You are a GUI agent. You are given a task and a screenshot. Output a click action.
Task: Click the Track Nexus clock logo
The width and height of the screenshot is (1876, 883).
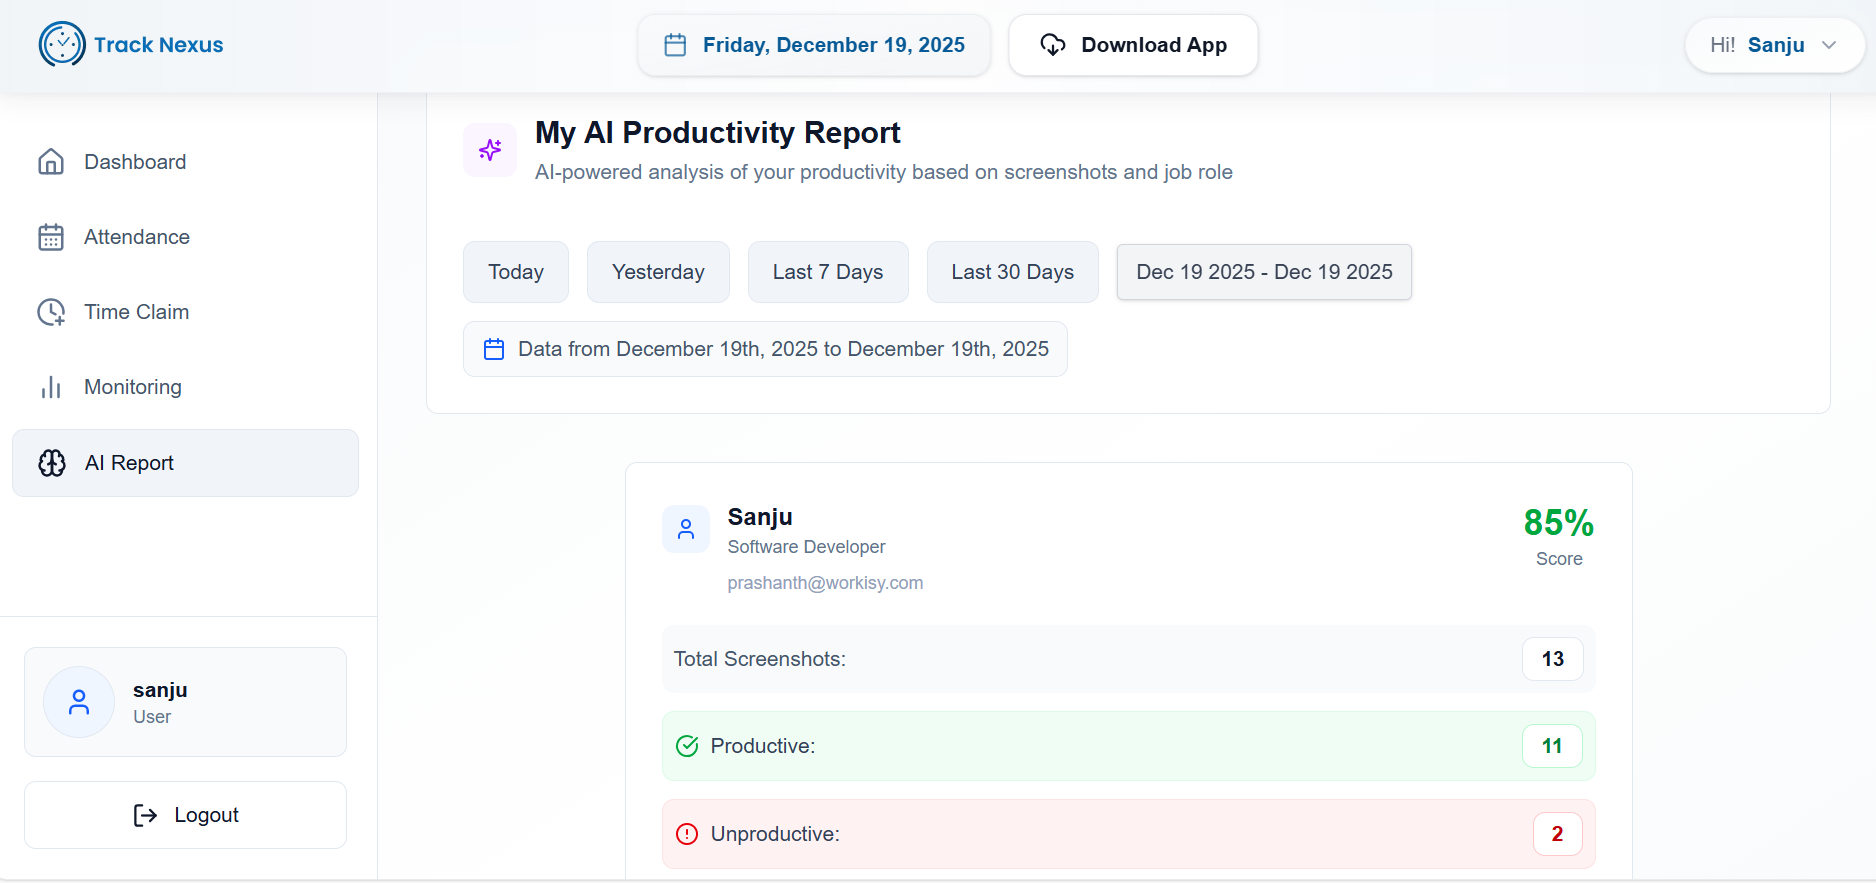click(x=62, y=44)
